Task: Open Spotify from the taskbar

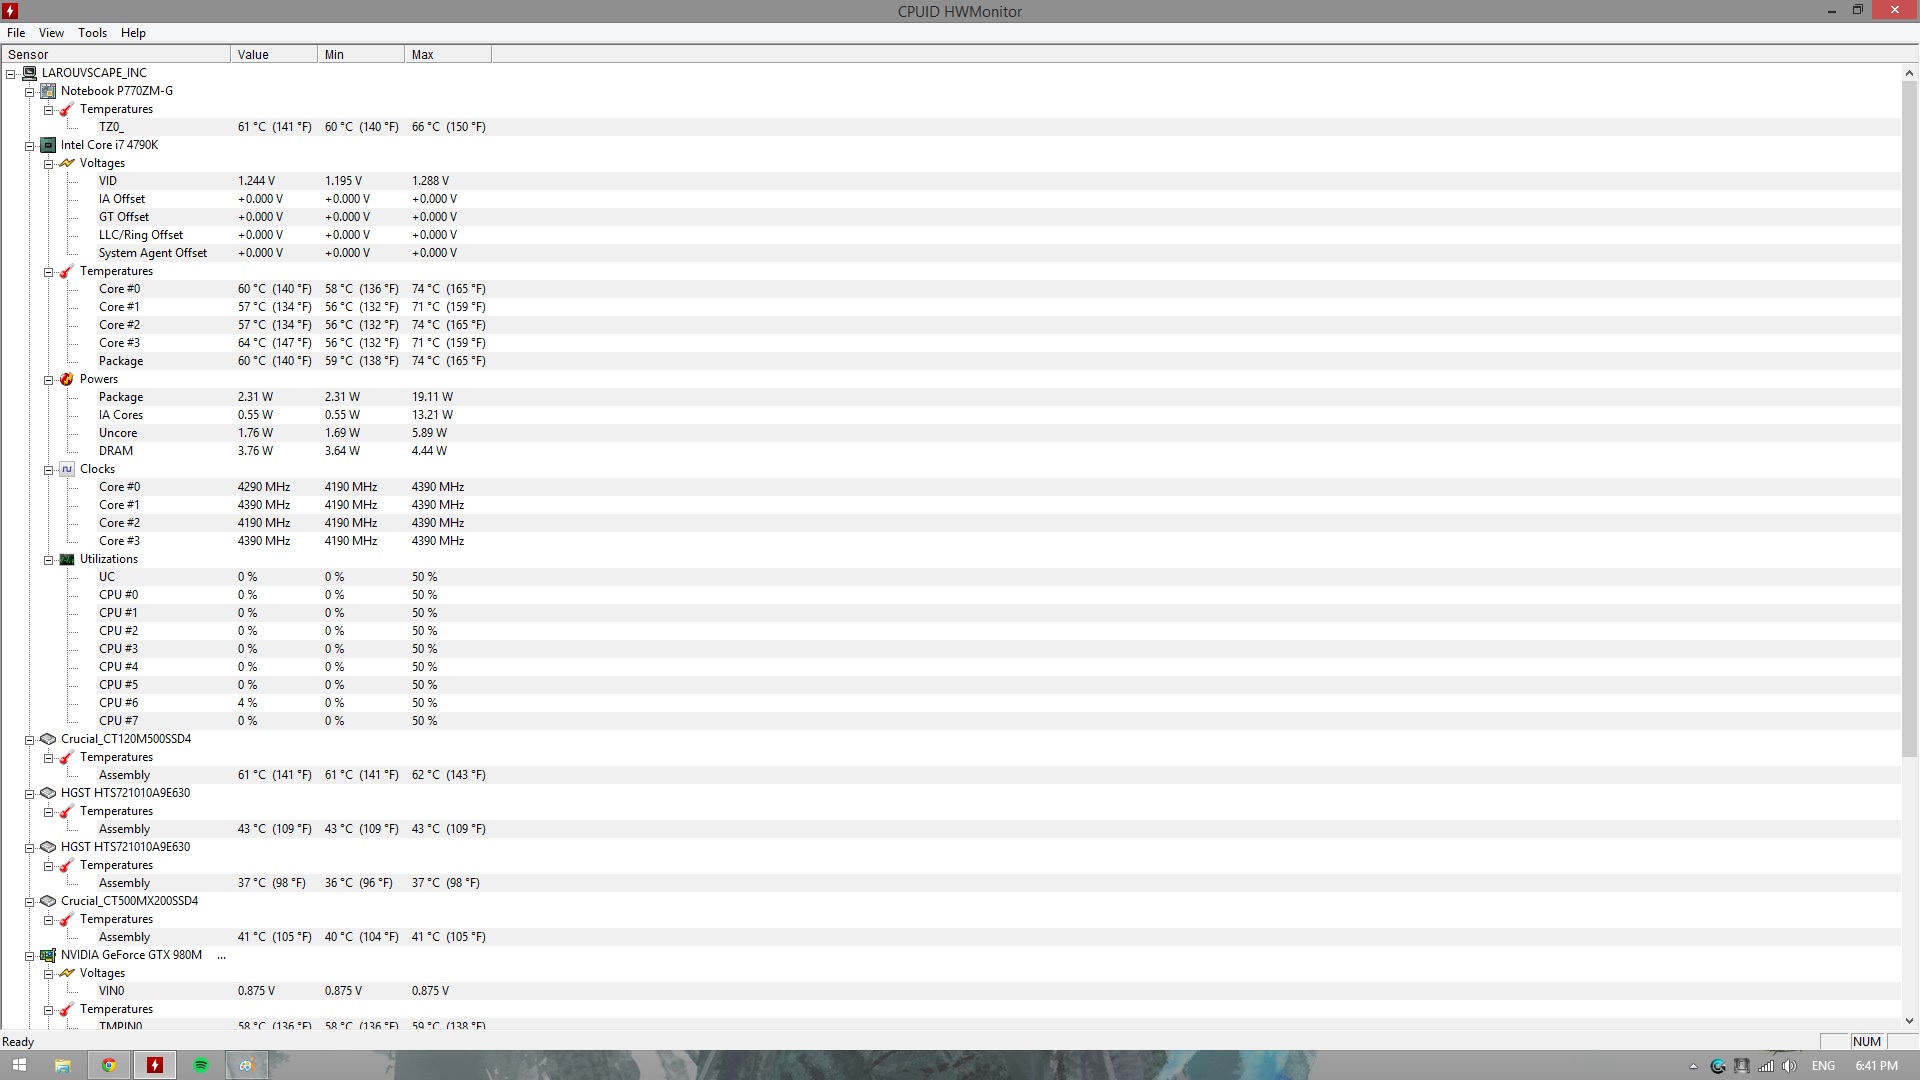Action: 201,1065
